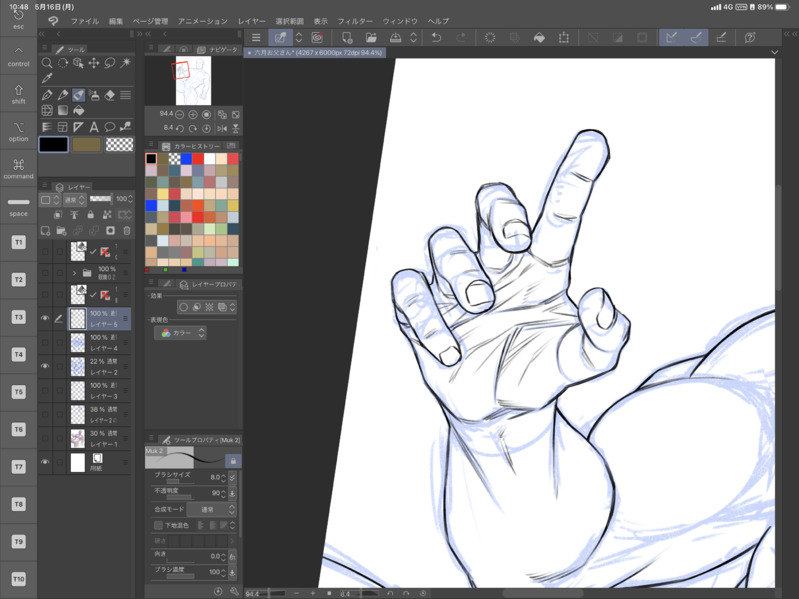
Task: Select the Ruler tool
Action: click(x=78, y=127)
